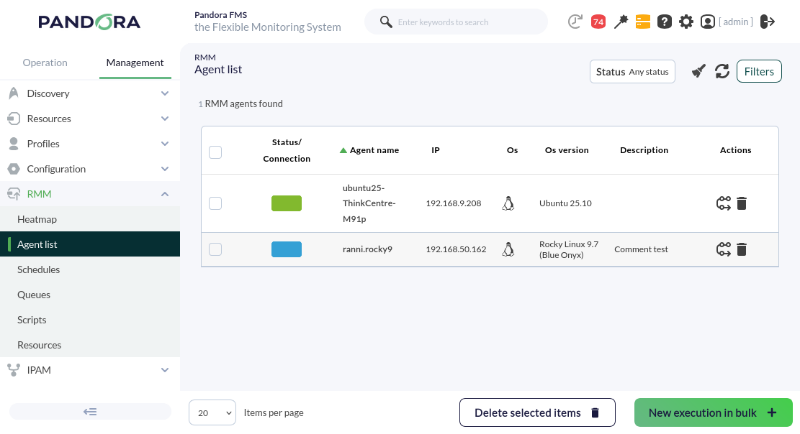Screen dimensions: 800x434
Task: Check the box for ranni.rocky9 row
Action: click(x=215, y=249)
